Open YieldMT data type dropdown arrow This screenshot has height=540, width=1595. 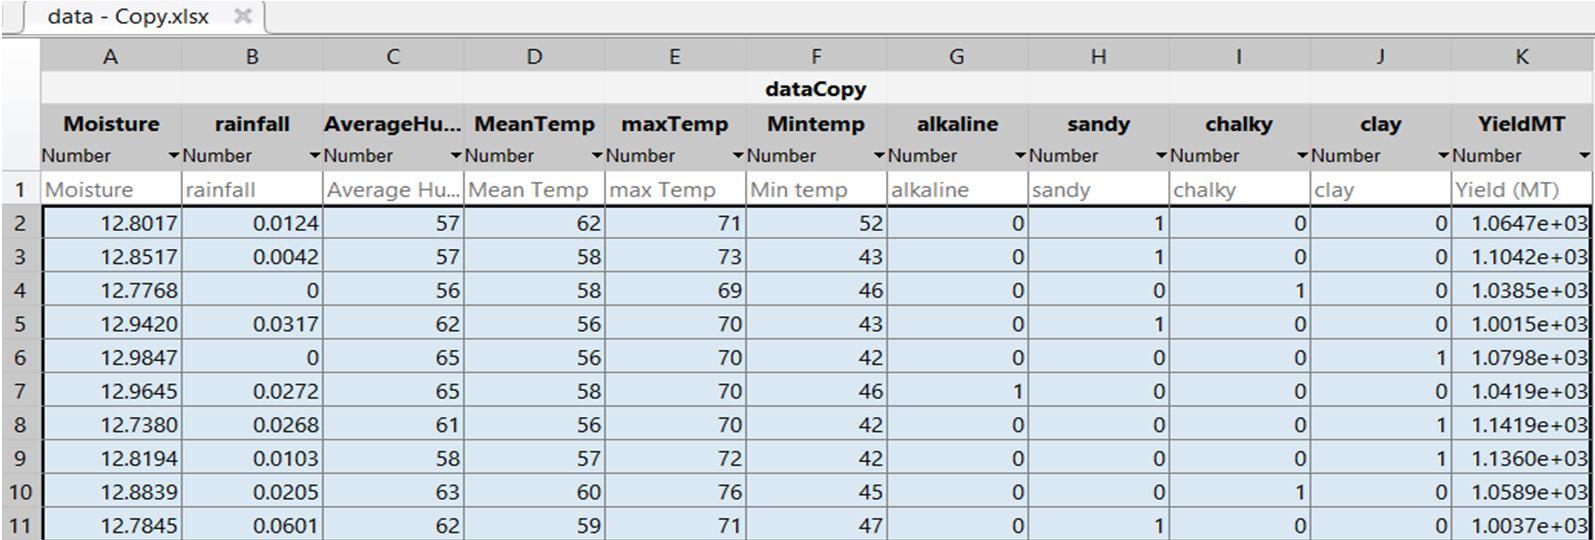pos(1584,156)
